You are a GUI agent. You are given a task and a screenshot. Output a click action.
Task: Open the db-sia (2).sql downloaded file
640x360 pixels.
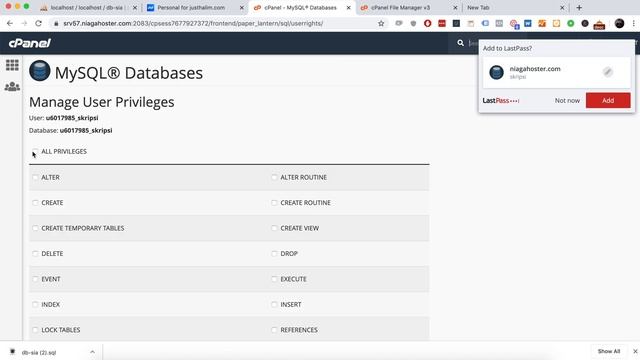tap(39, 352)
